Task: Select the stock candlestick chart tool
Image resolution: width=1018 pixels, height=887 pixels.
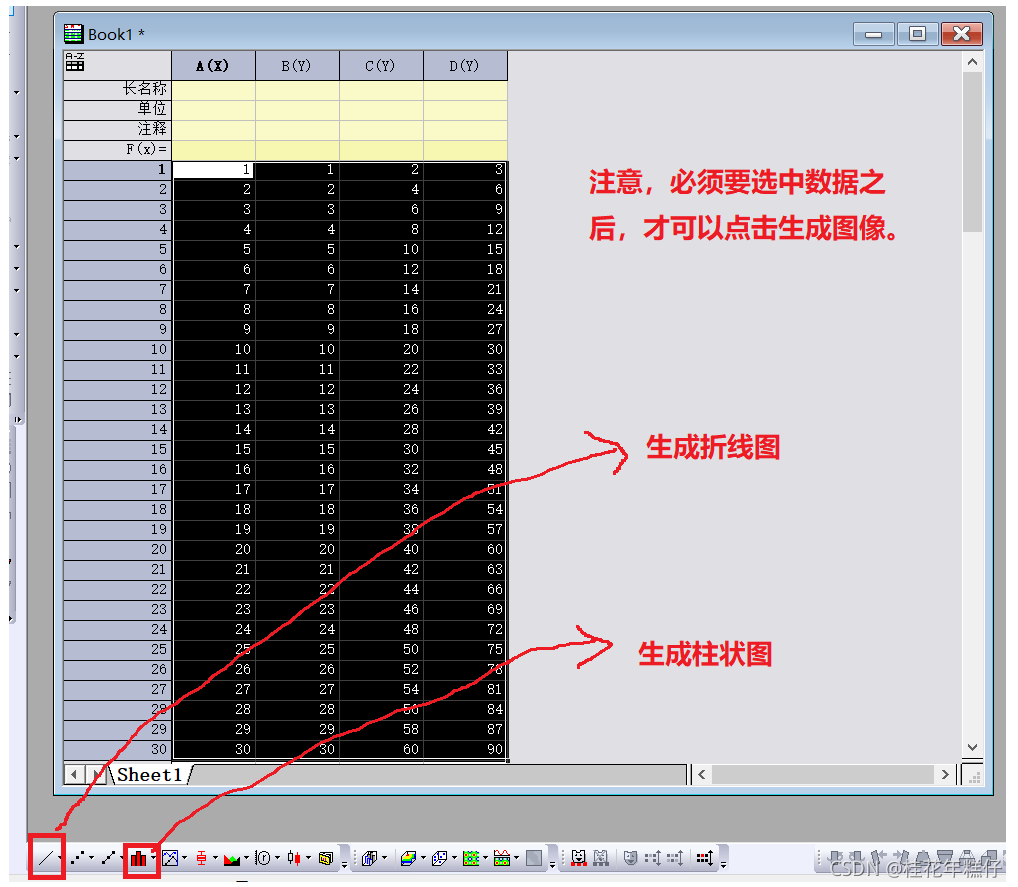Action: coord(293,858)
